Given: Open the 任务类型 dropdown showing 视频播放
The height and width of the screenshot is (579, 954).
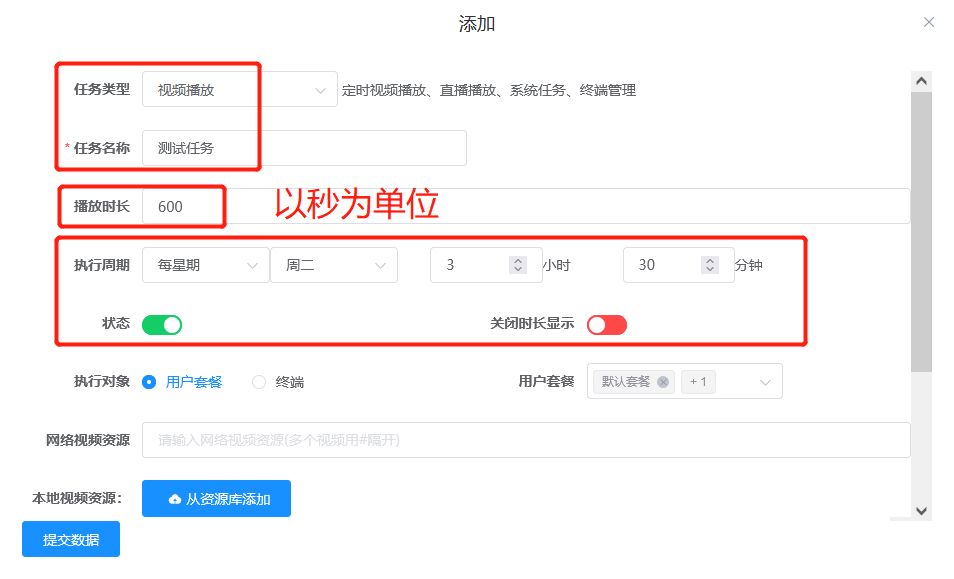Looking at the screenshot, I should point(238,90).
